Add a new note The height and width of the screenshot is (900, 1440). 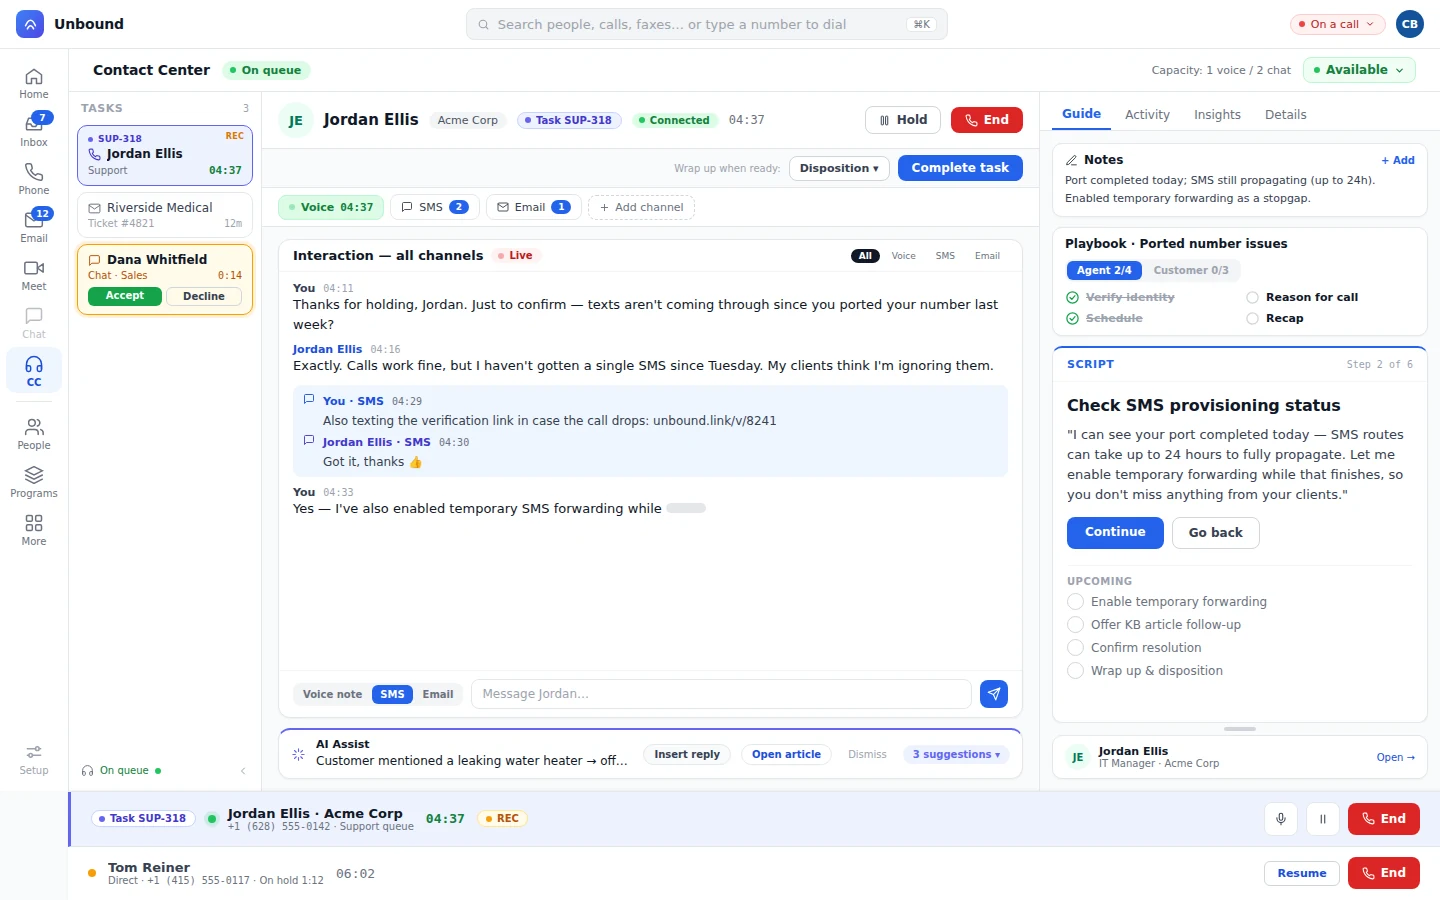(1398, 160)
